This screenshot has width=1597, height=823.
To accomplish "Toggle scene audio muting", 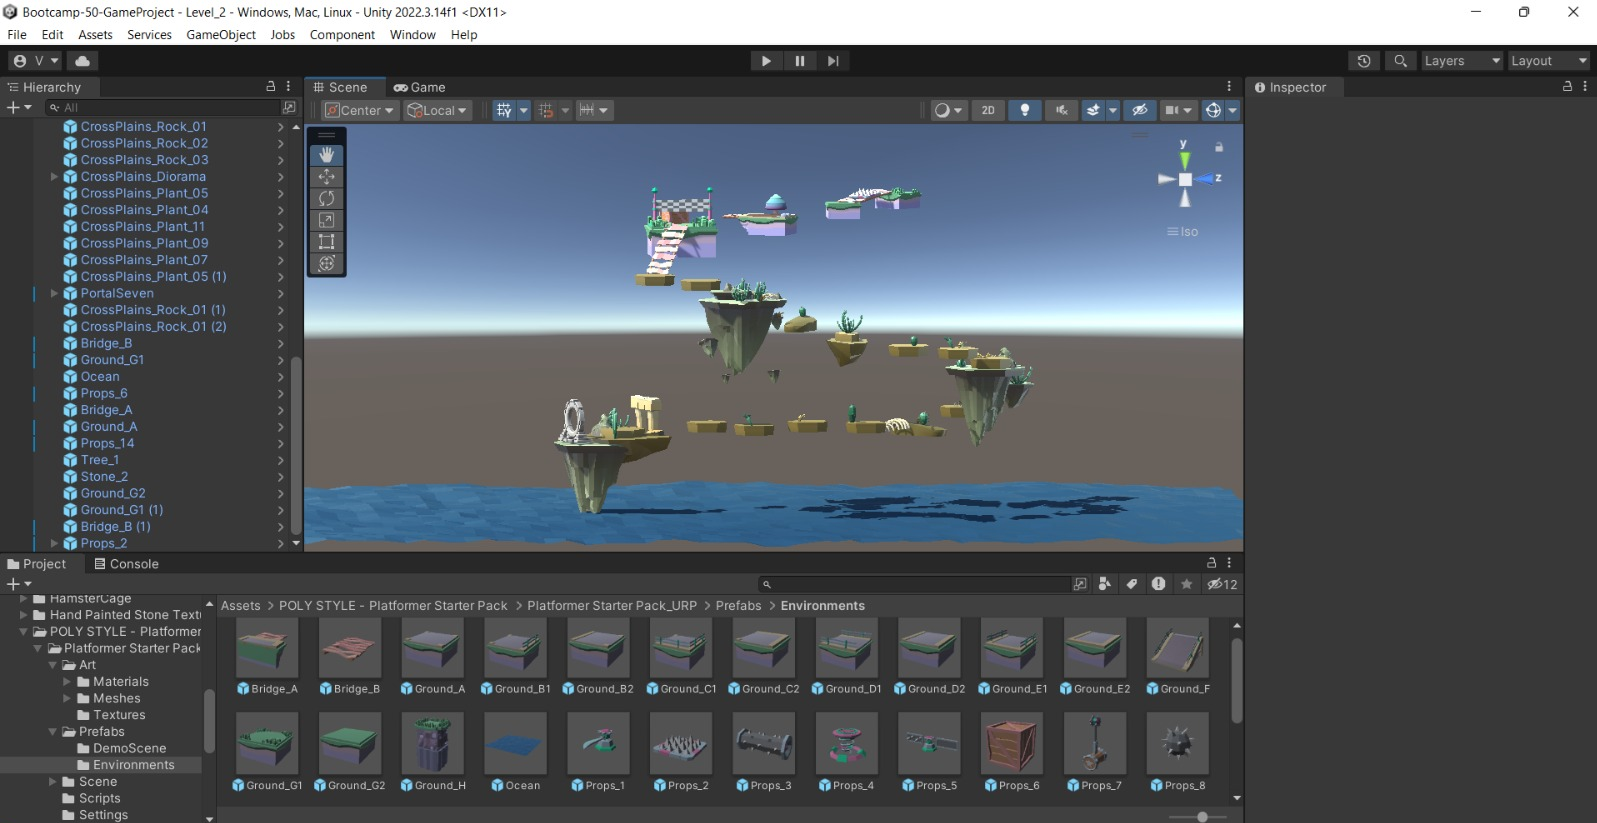I will [x=1061, y=110].
